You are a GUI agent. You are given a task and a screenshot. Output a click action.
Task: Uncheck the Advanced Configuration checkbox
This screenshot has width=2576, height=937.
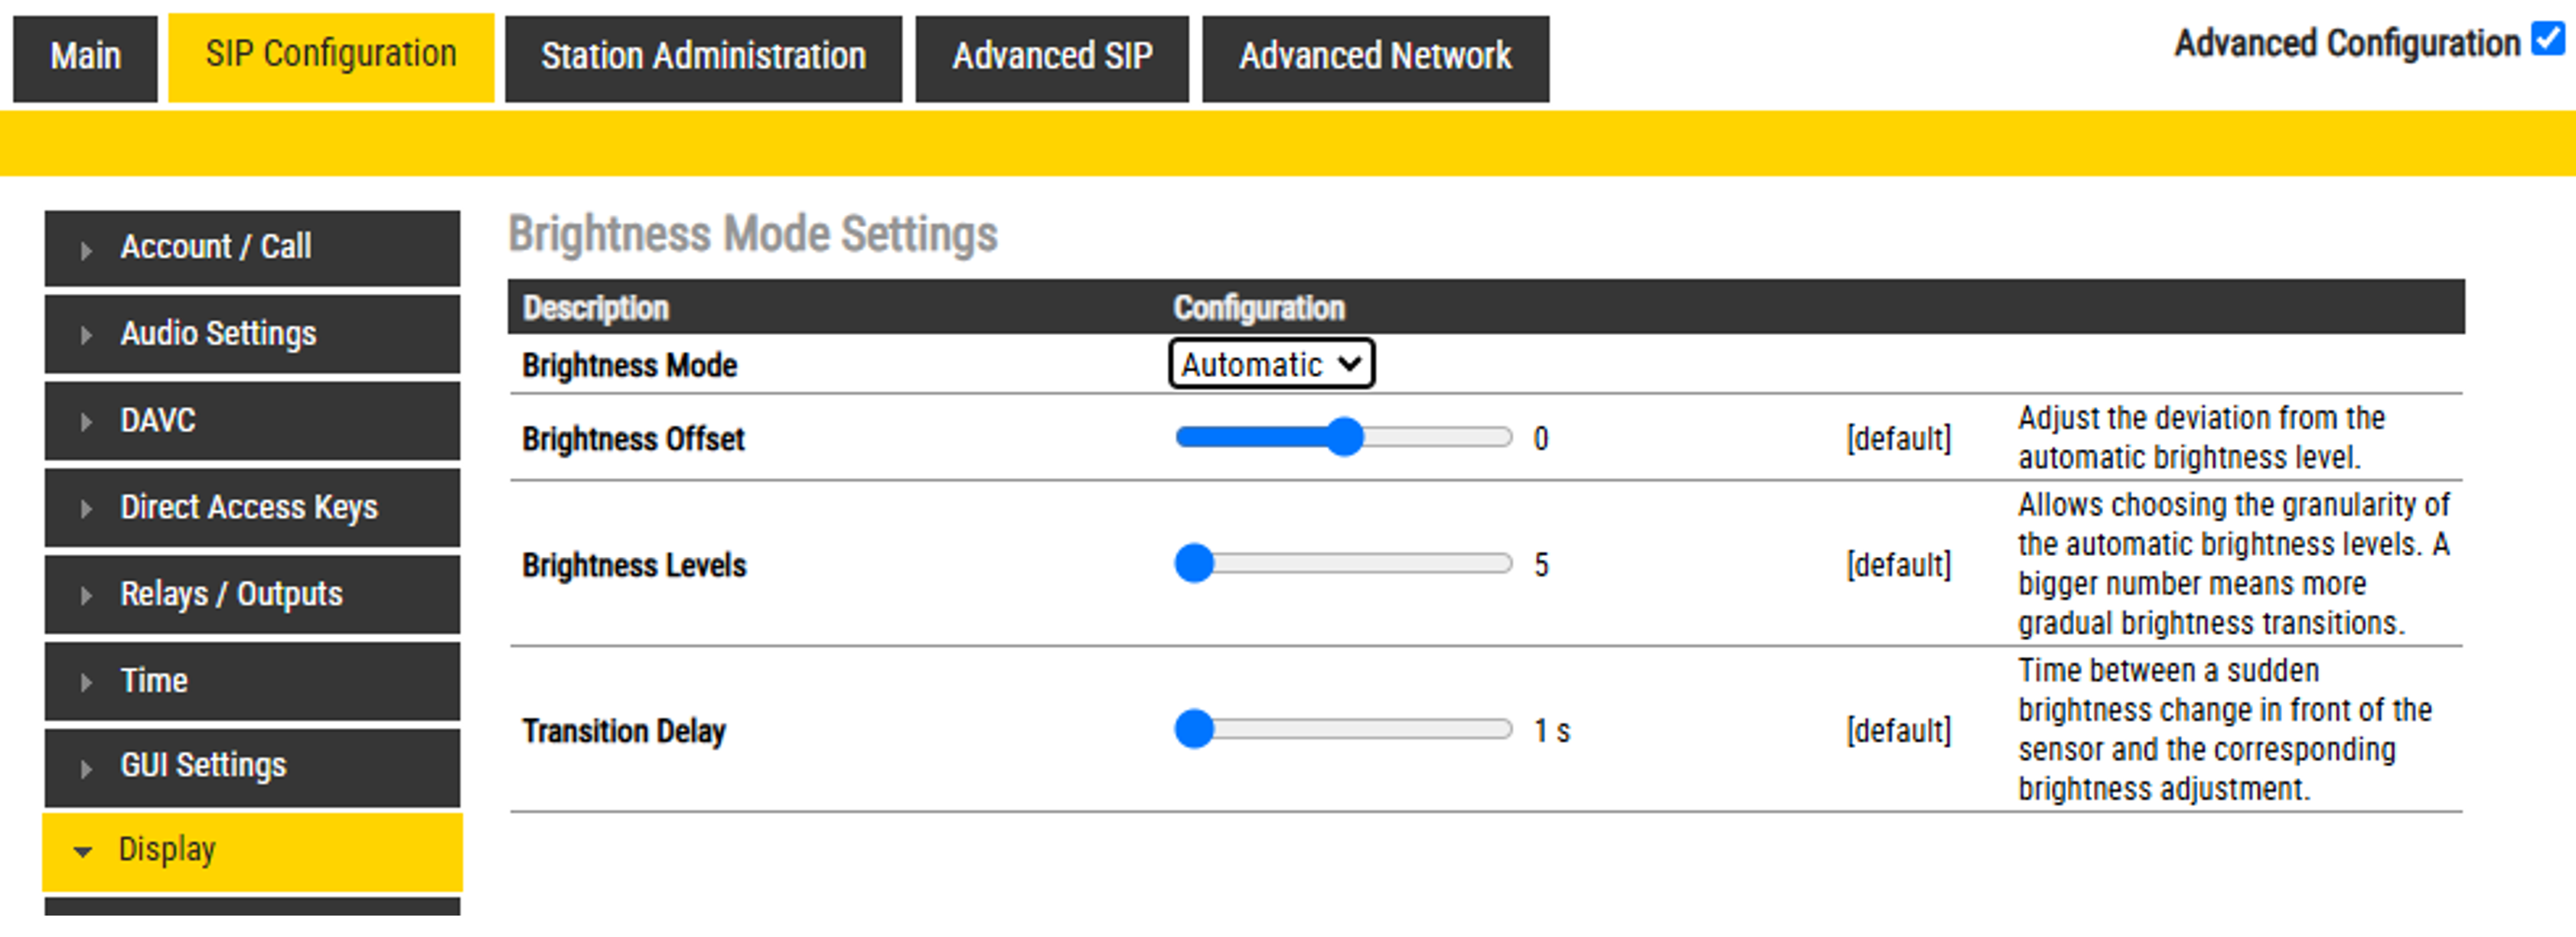(2547, 40)
